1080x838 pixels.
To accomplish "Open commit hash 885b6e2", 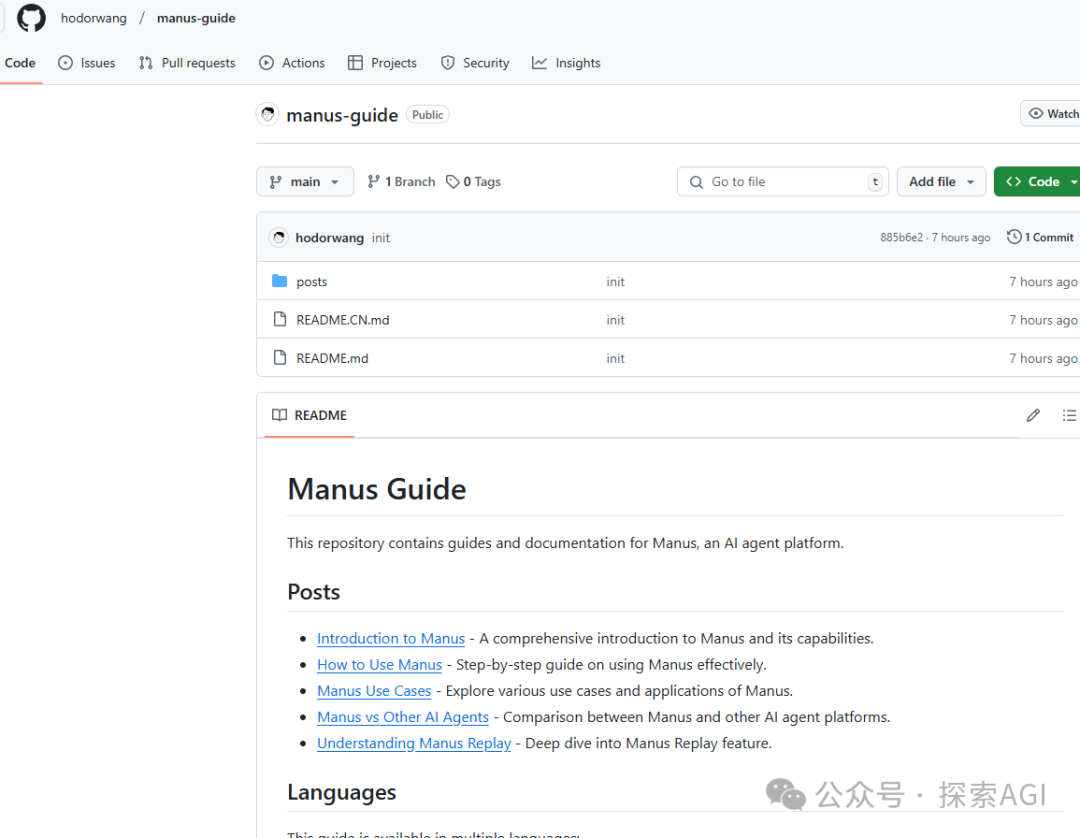I will pyautogui.click(x=901, y=238).
